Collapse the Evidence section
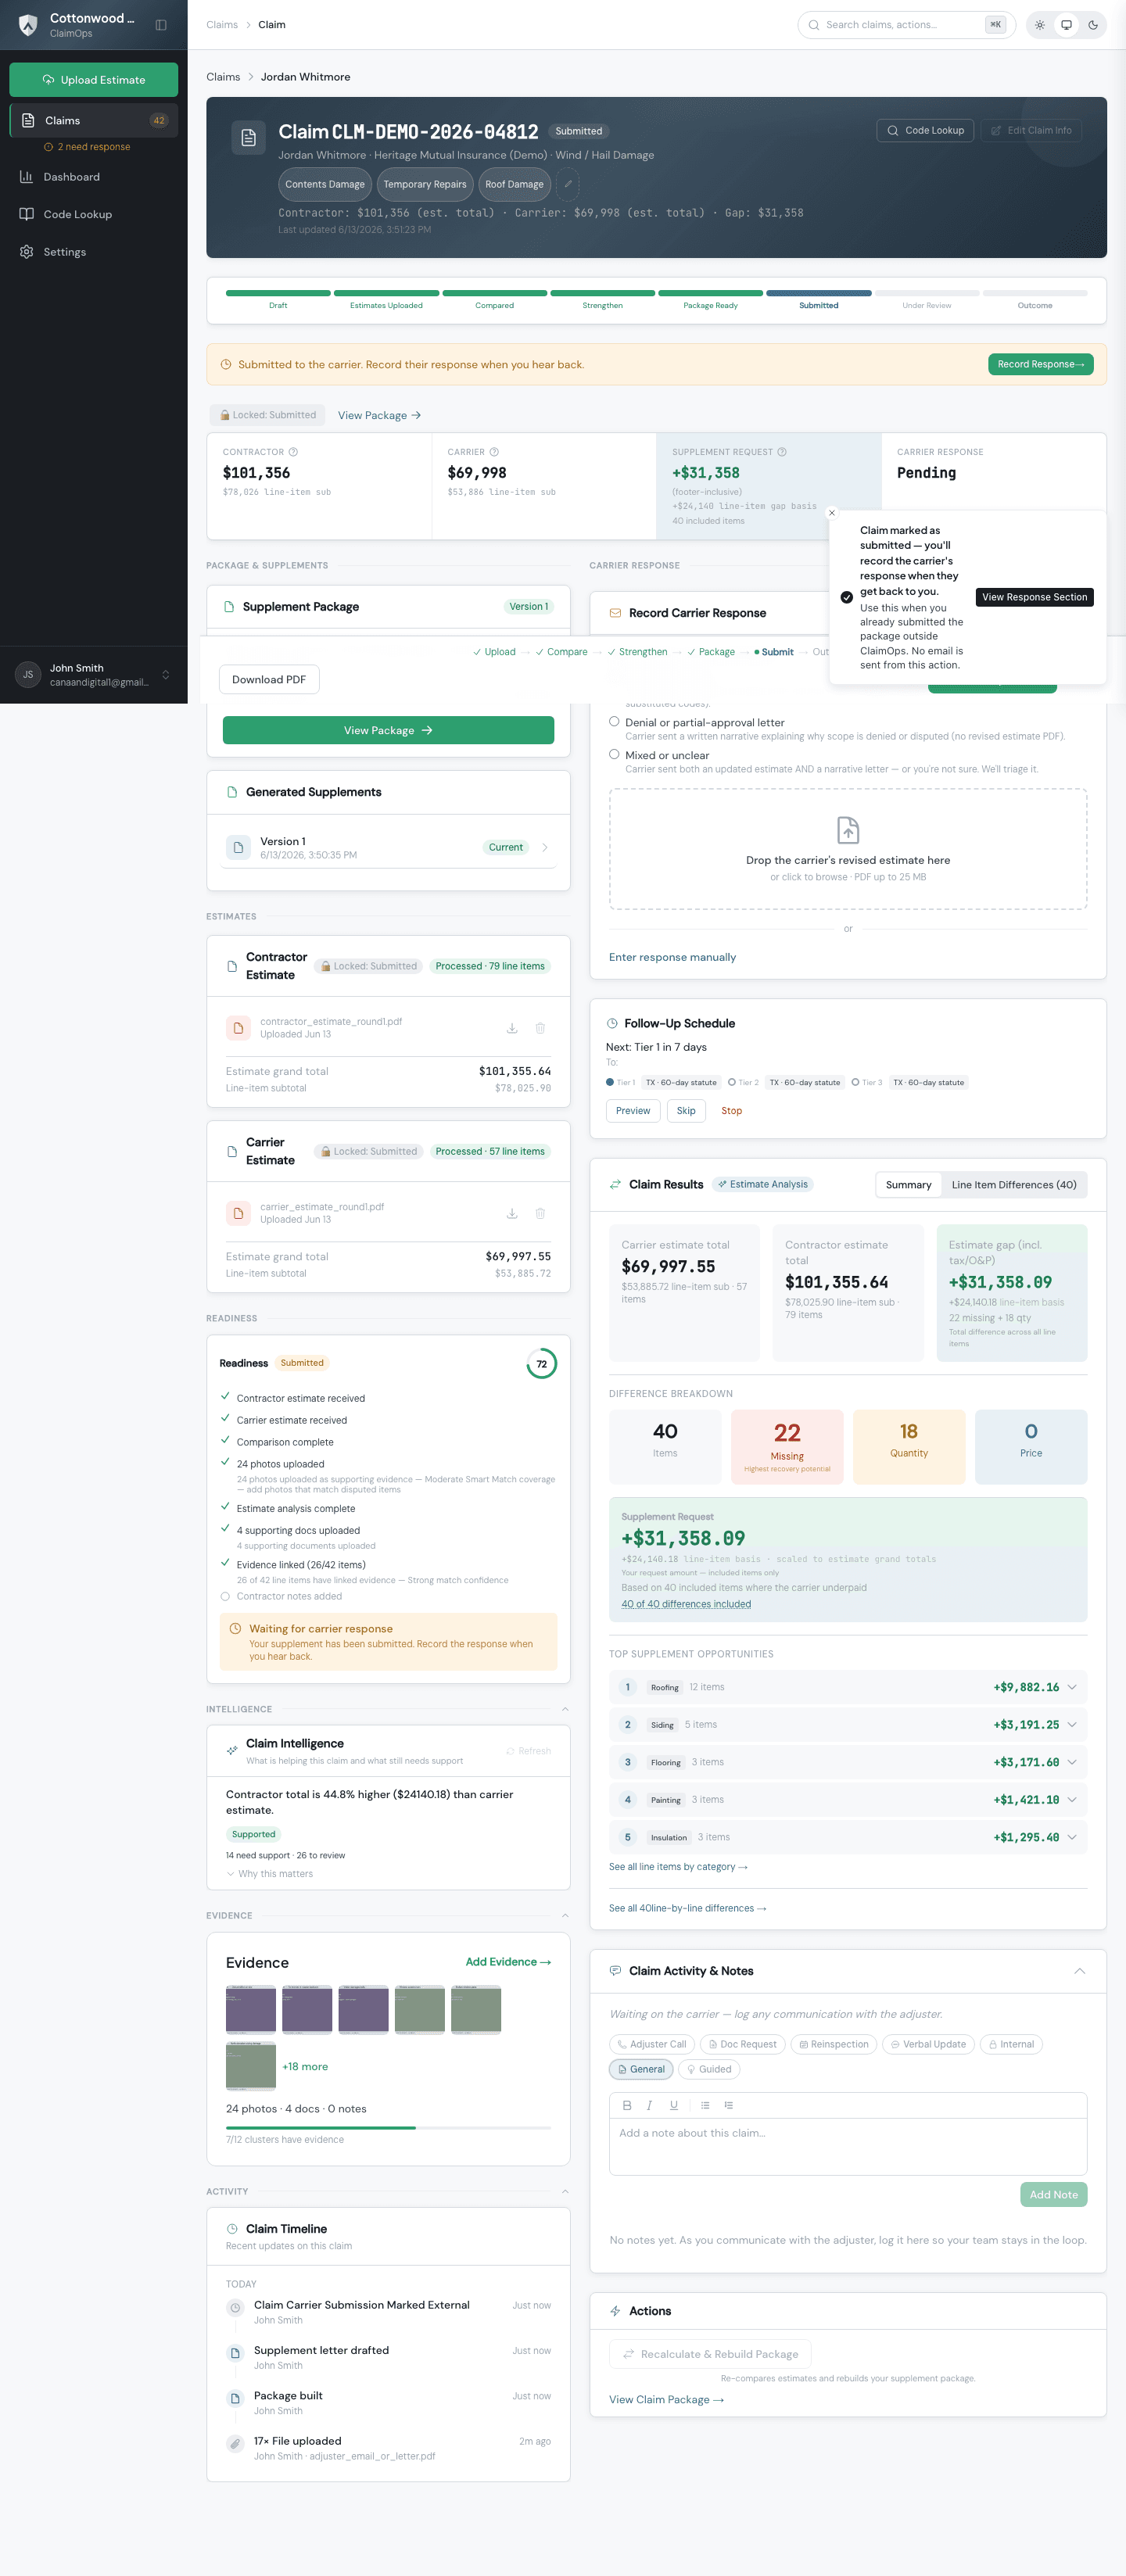This screenshot has height=2576, width=1126. 565,1916
